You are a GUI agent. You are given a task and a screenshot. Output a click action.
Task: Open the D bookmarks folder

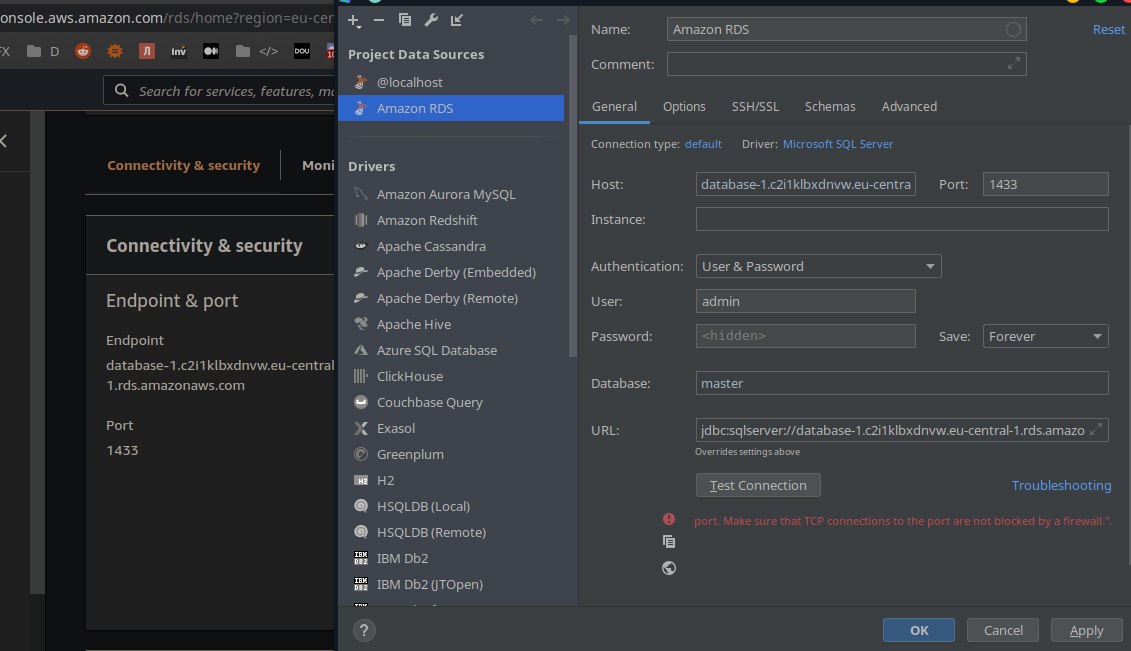click(x=43, y=51)
